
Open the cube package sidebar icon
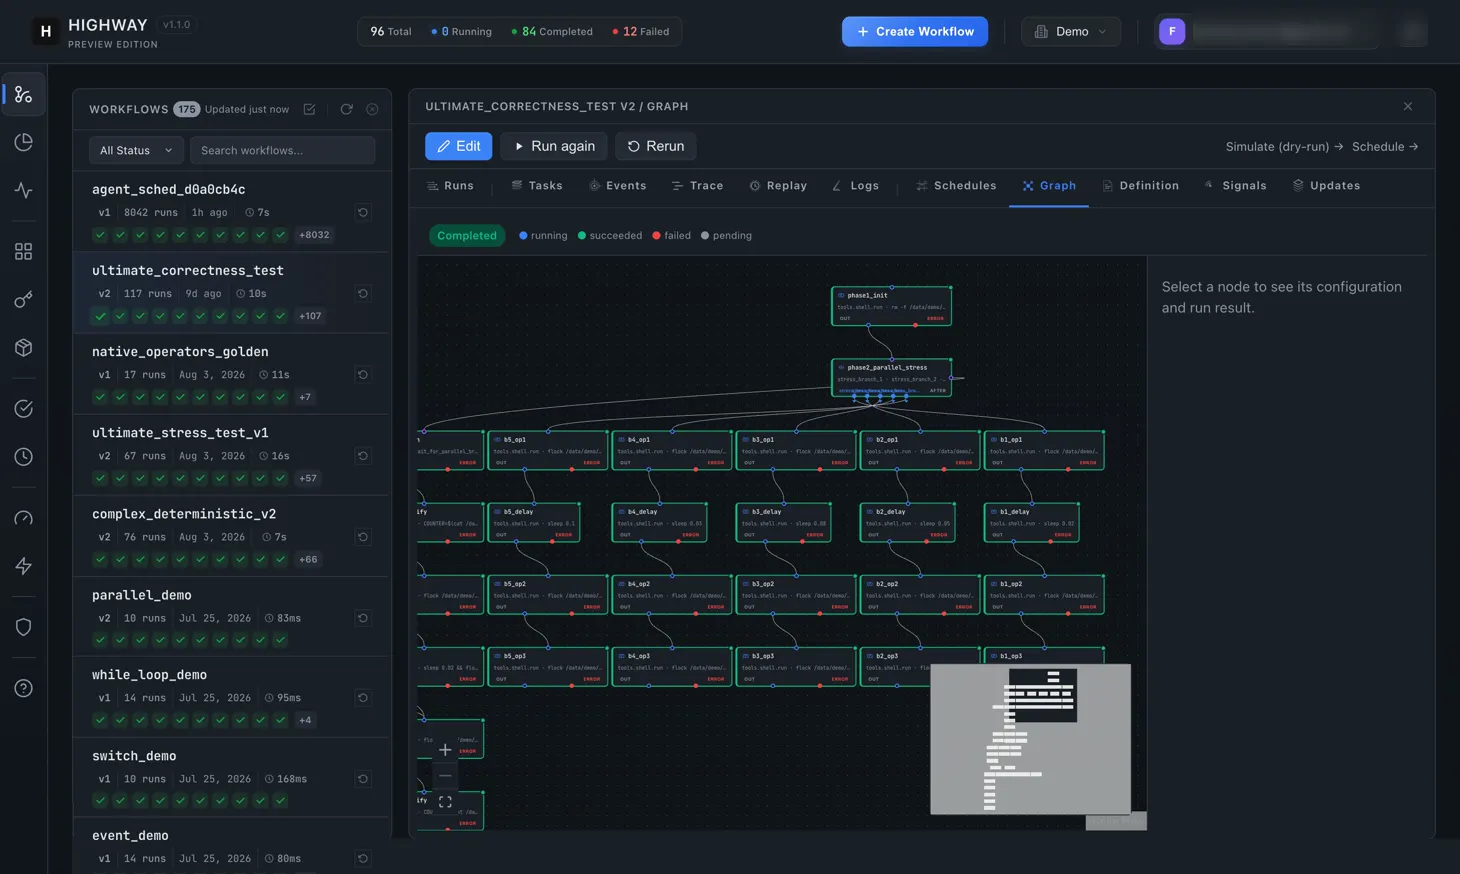23,347
